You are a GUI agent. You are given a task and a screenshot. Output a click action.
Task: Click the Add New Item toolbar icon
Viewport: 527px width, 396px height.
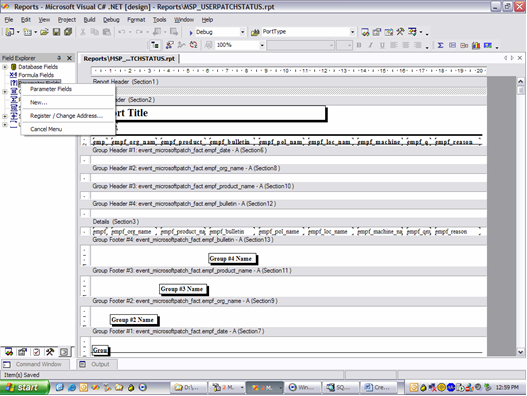27,32
